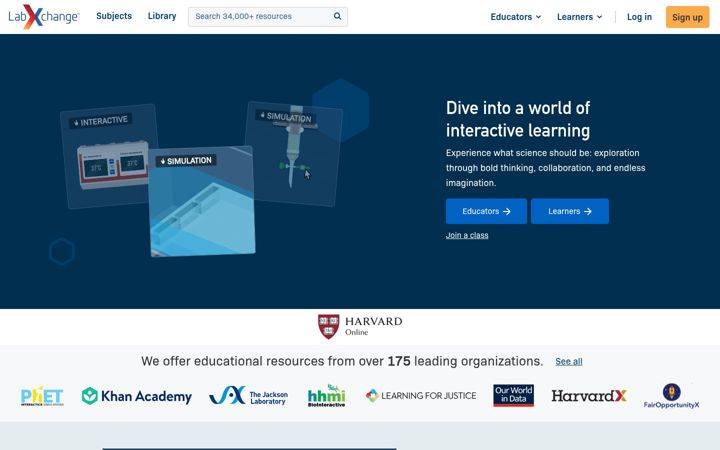Open the Khan Academy partner logo
Screen dimensions: 720x450
coord(136,396)
